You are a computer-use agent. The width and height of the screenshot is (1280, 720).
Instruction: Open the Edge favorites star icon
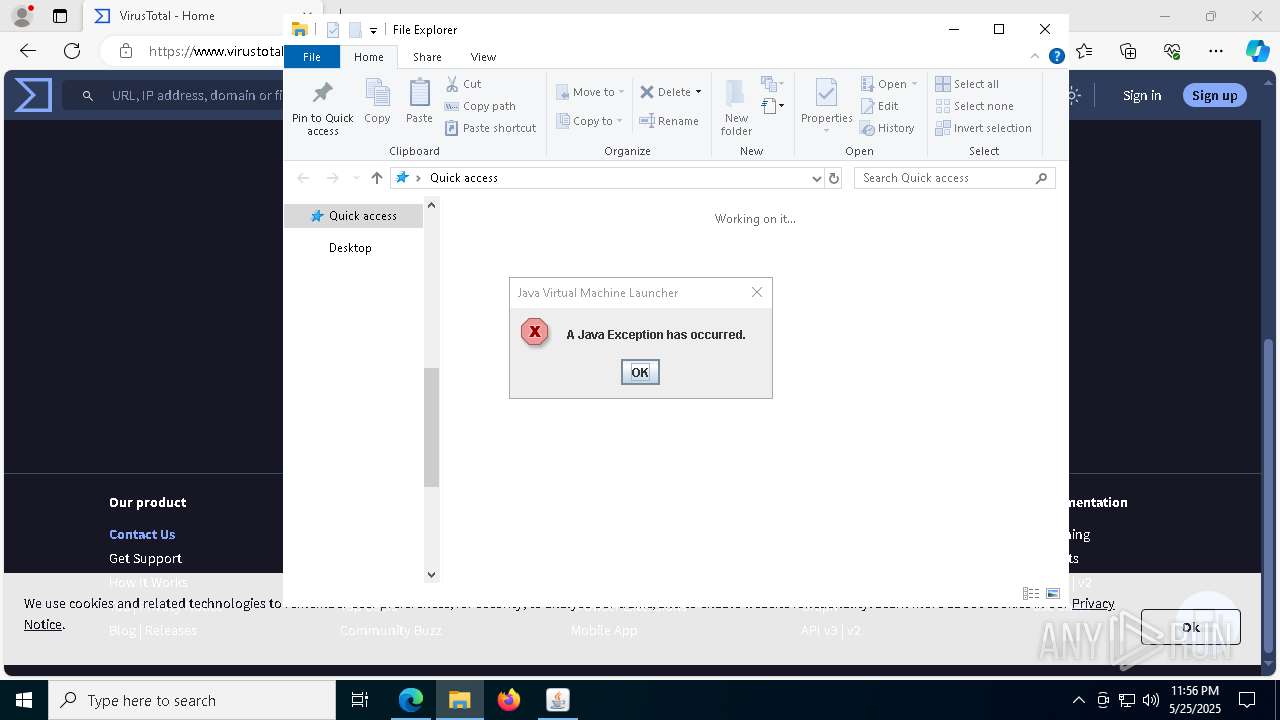click(x=1084, y=51)
